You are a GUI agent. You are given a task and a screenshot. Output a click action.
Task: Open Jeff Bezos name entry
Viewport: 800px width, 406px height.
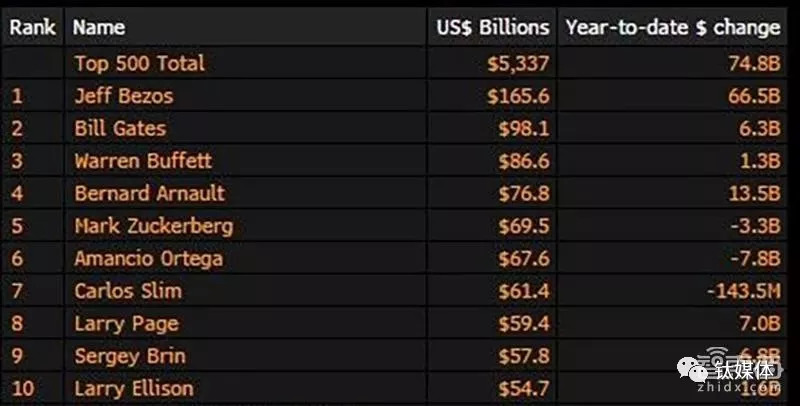coord(123,96)
